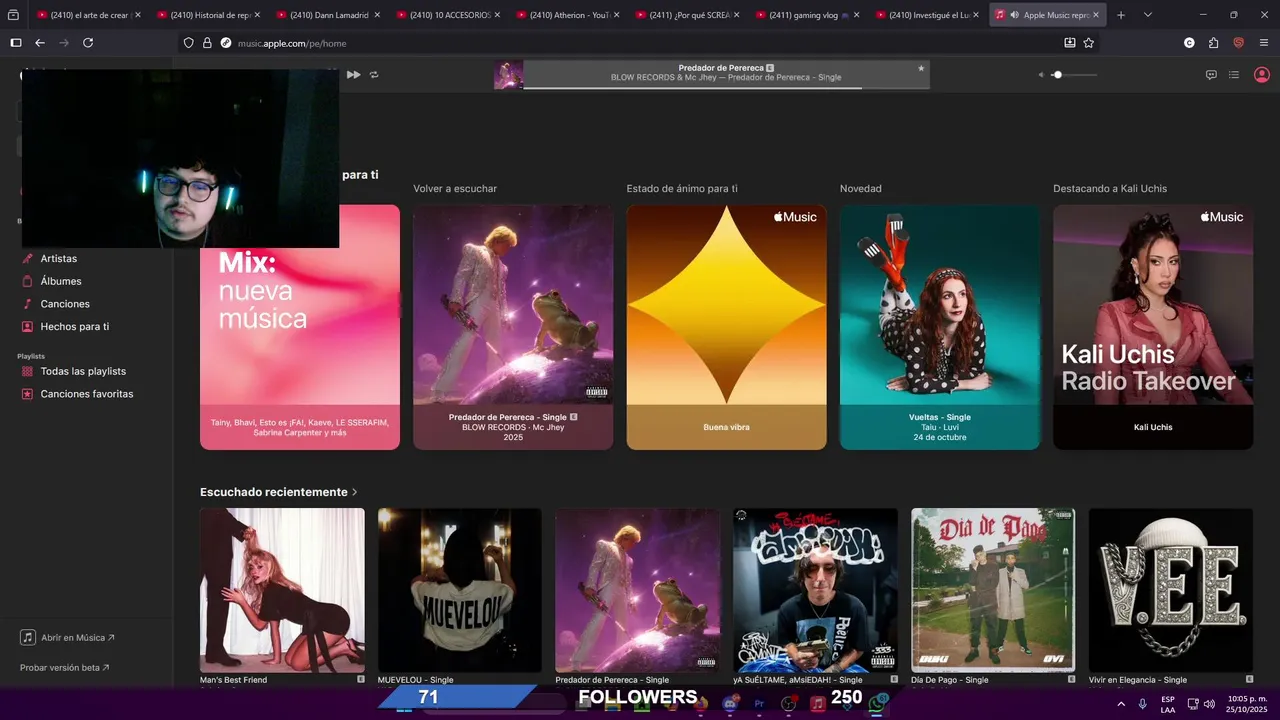
Task: Skip to next track in the player
Action: (353, 75)
